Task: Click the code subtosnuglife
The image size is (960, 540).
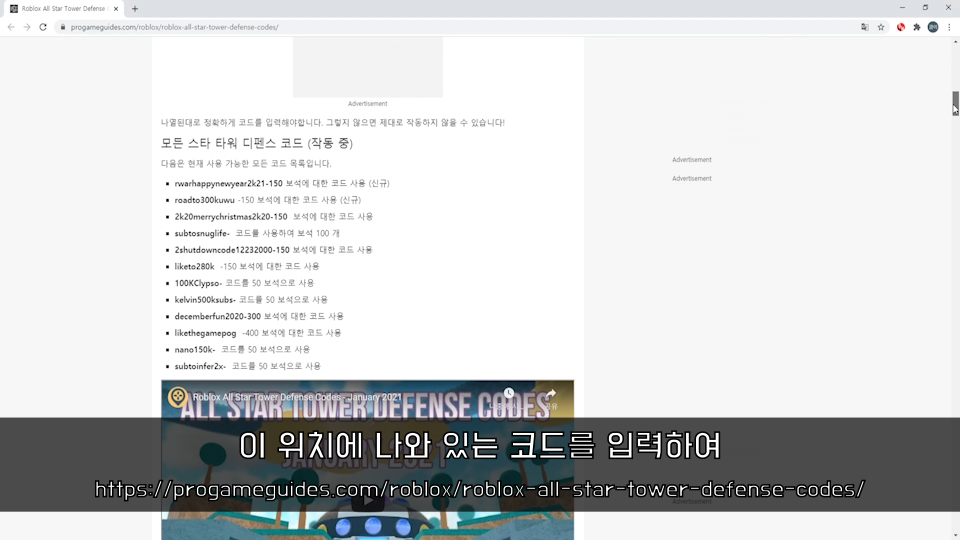Action: [201, 233]
